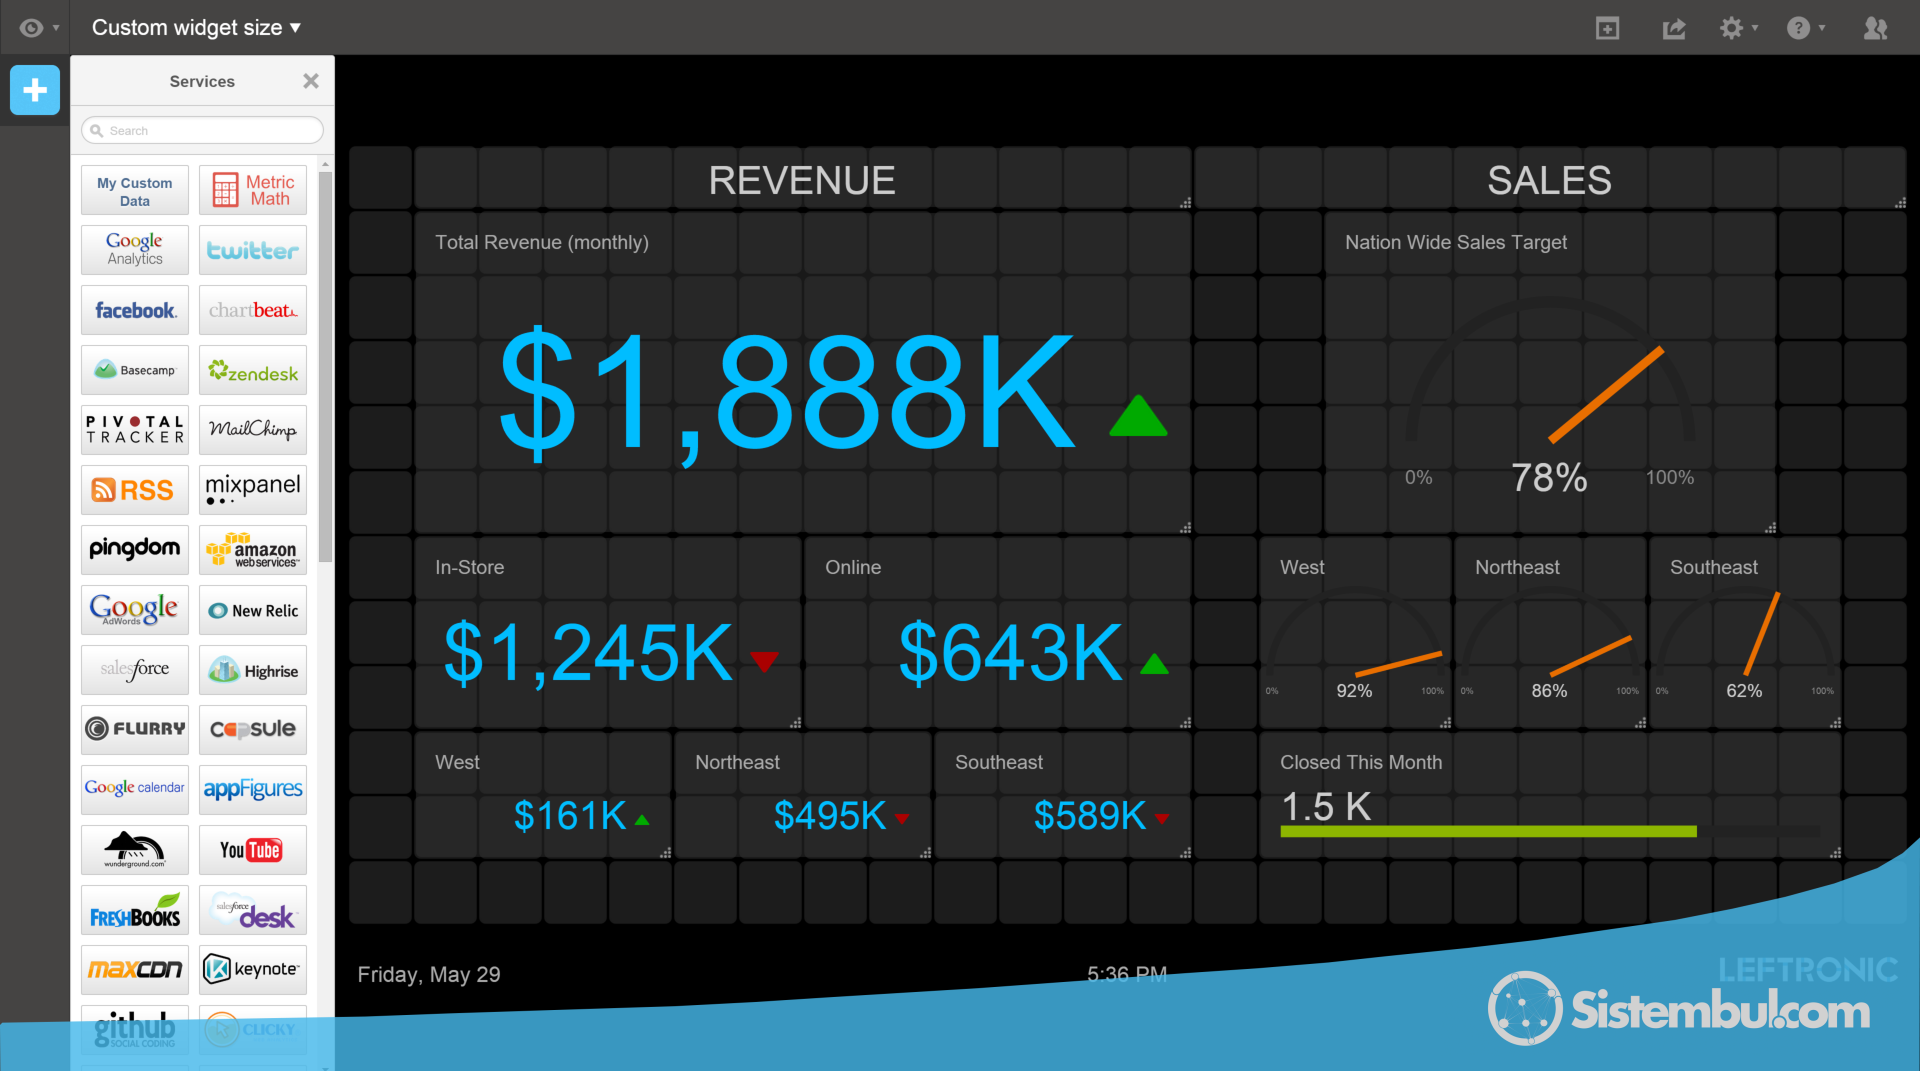Click the Closed This Month resize handle
This screenshot has width=1920, height=1071.
1835,852
